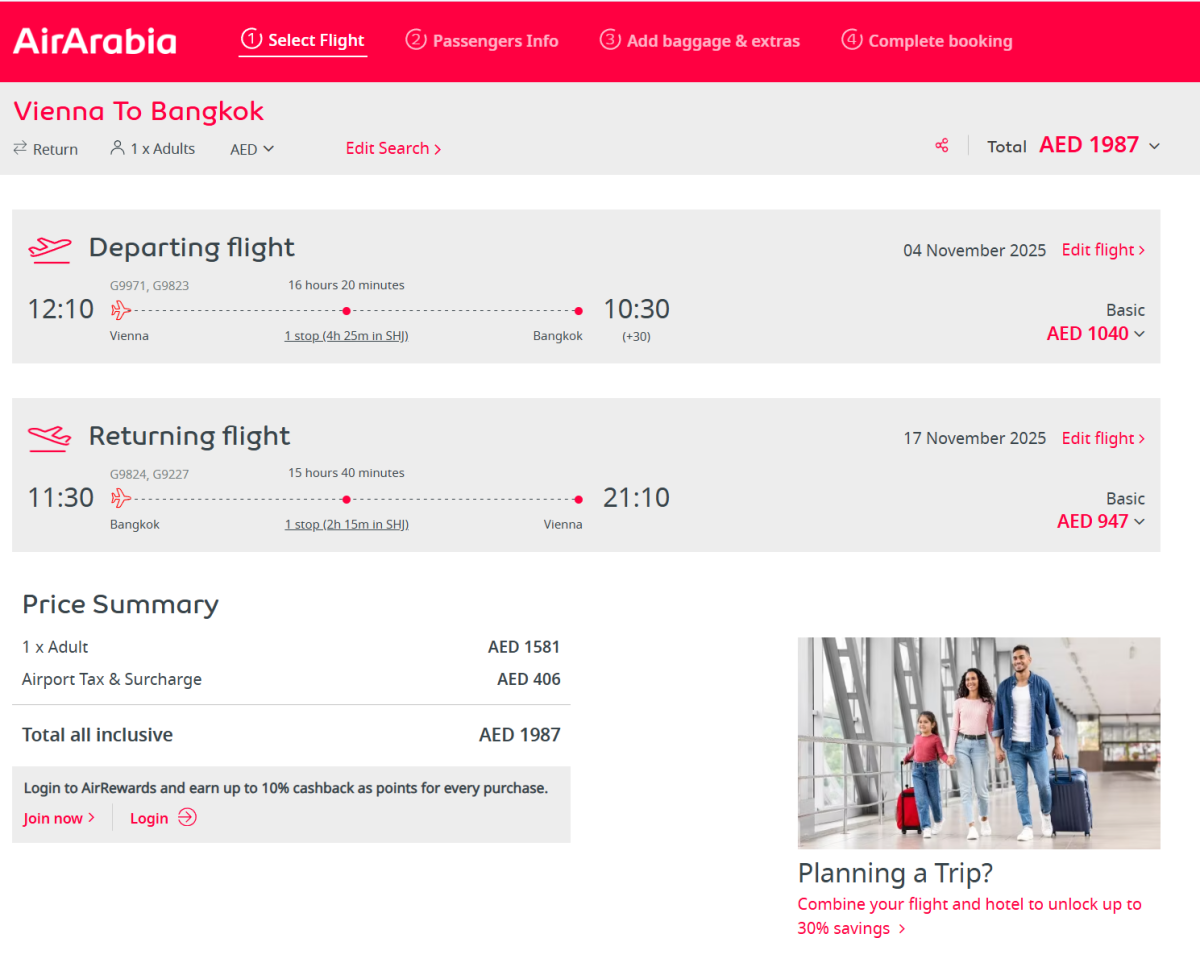Click the adult passenger person icon
Screen dimensions: 1200x967
[x=117, y=148]
